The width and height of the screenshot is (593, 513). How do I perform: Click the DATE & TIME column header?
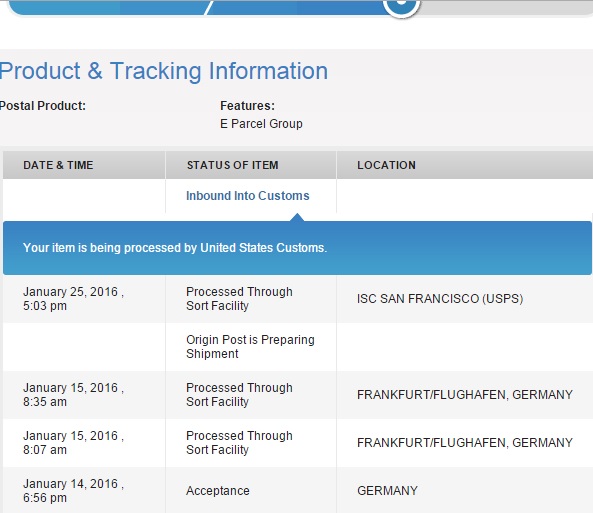pos(58,165)
